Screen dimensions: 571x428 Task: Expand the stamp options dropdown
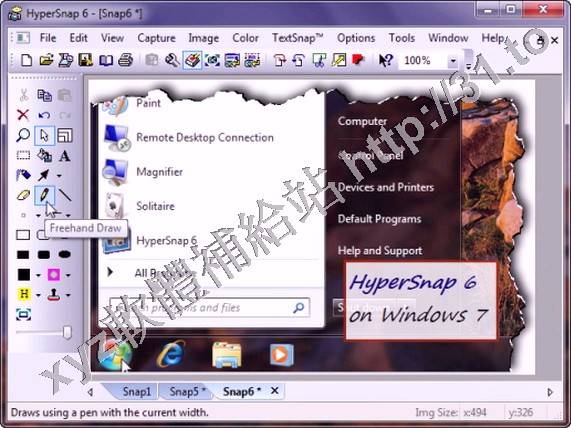tap(68, 295)
